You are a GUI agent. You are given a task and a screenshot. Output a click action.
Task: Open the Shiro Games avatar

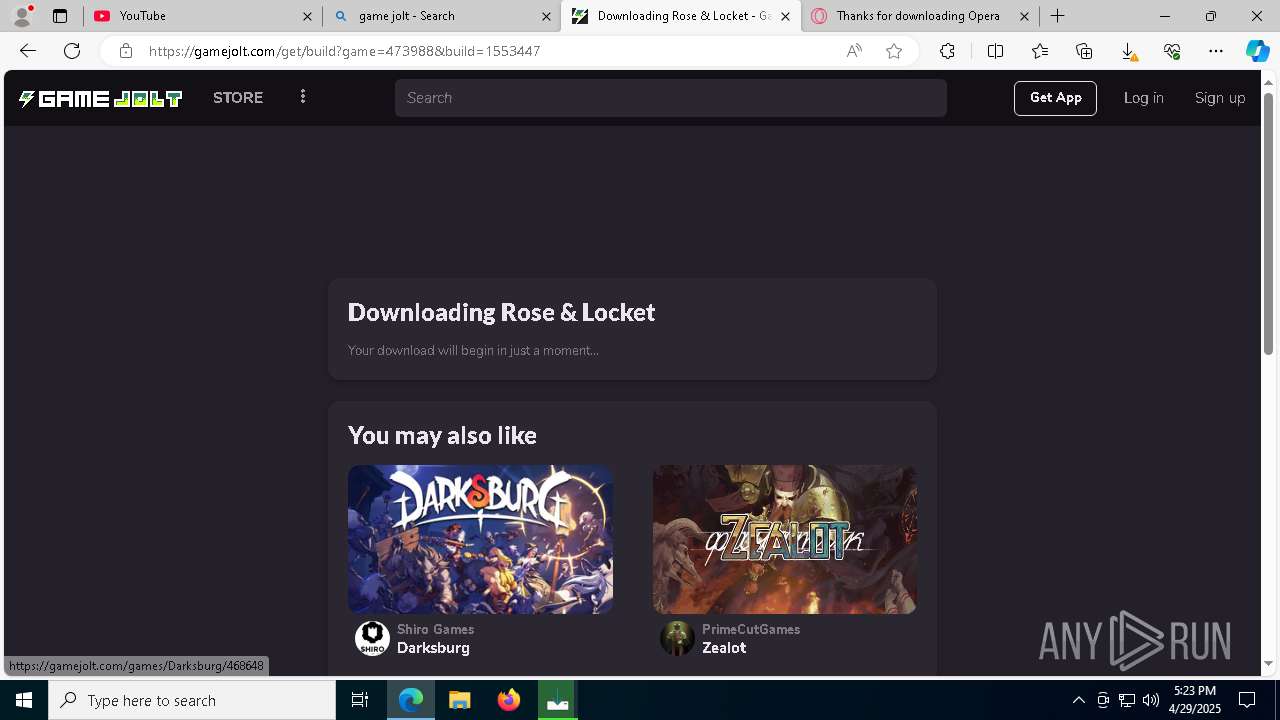click(372, 638)
